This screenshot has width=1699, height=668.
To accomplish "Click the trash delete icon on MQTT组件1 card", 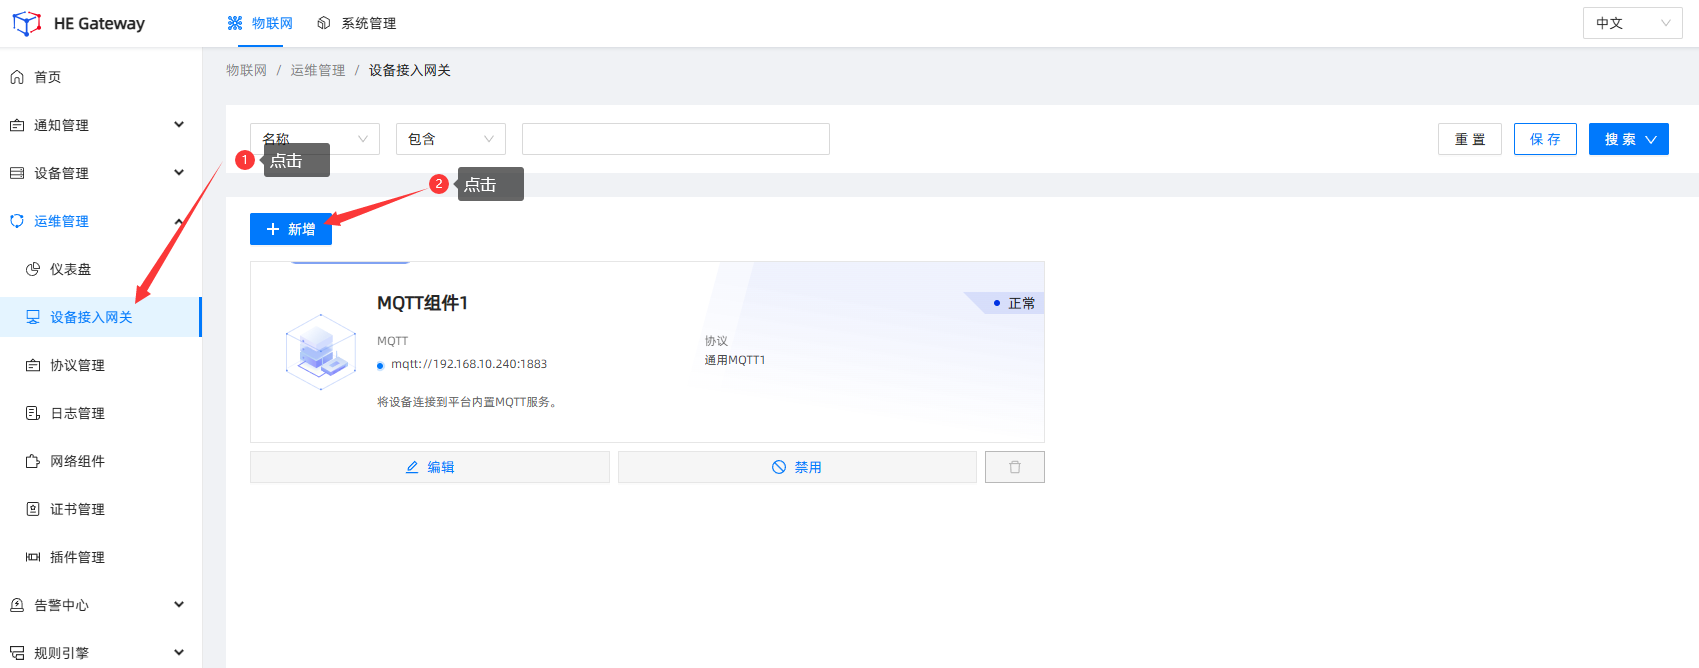I will pos(1015,467).
